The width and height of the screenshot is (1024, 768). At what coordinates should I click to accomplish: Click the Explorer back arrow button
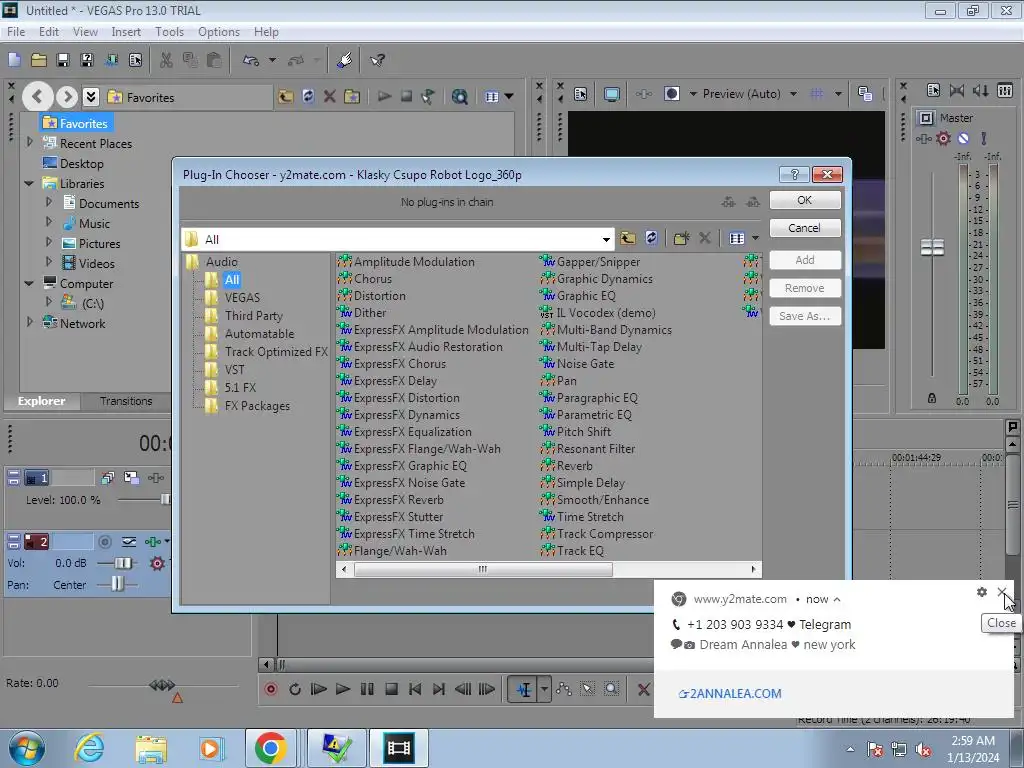click(37, 97)
